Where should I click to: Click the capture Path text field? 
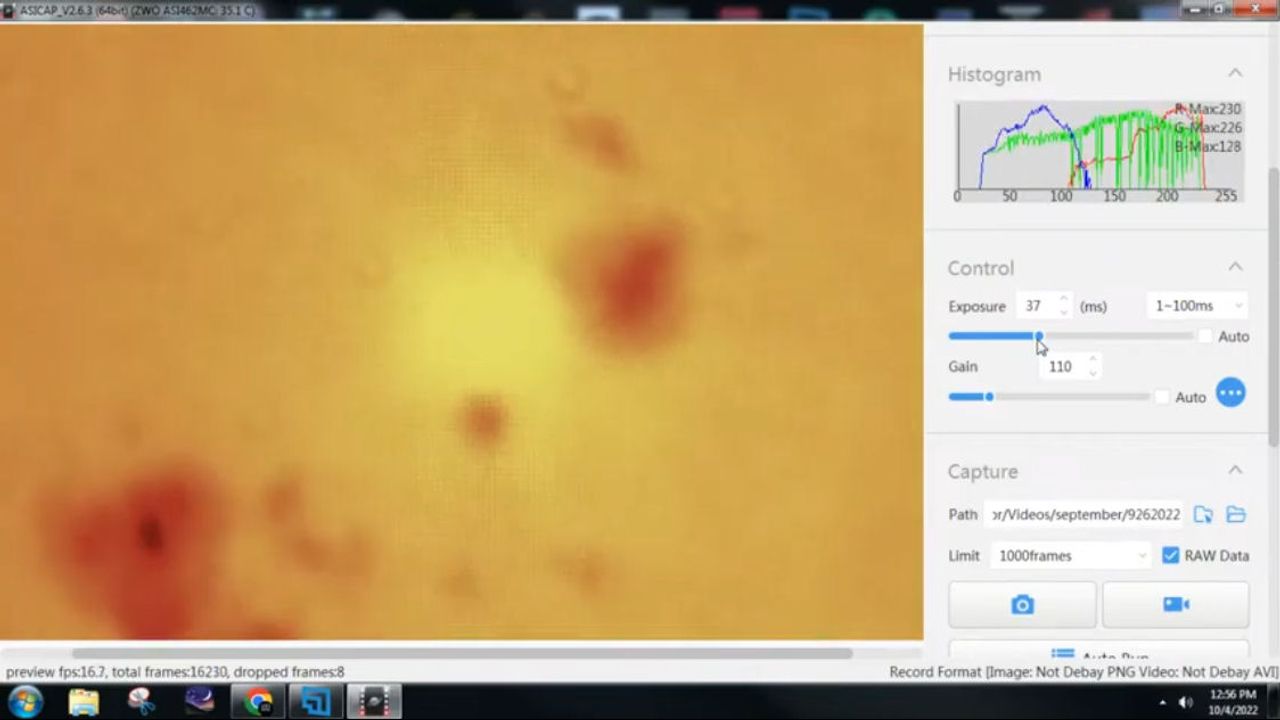point(1084,515)
